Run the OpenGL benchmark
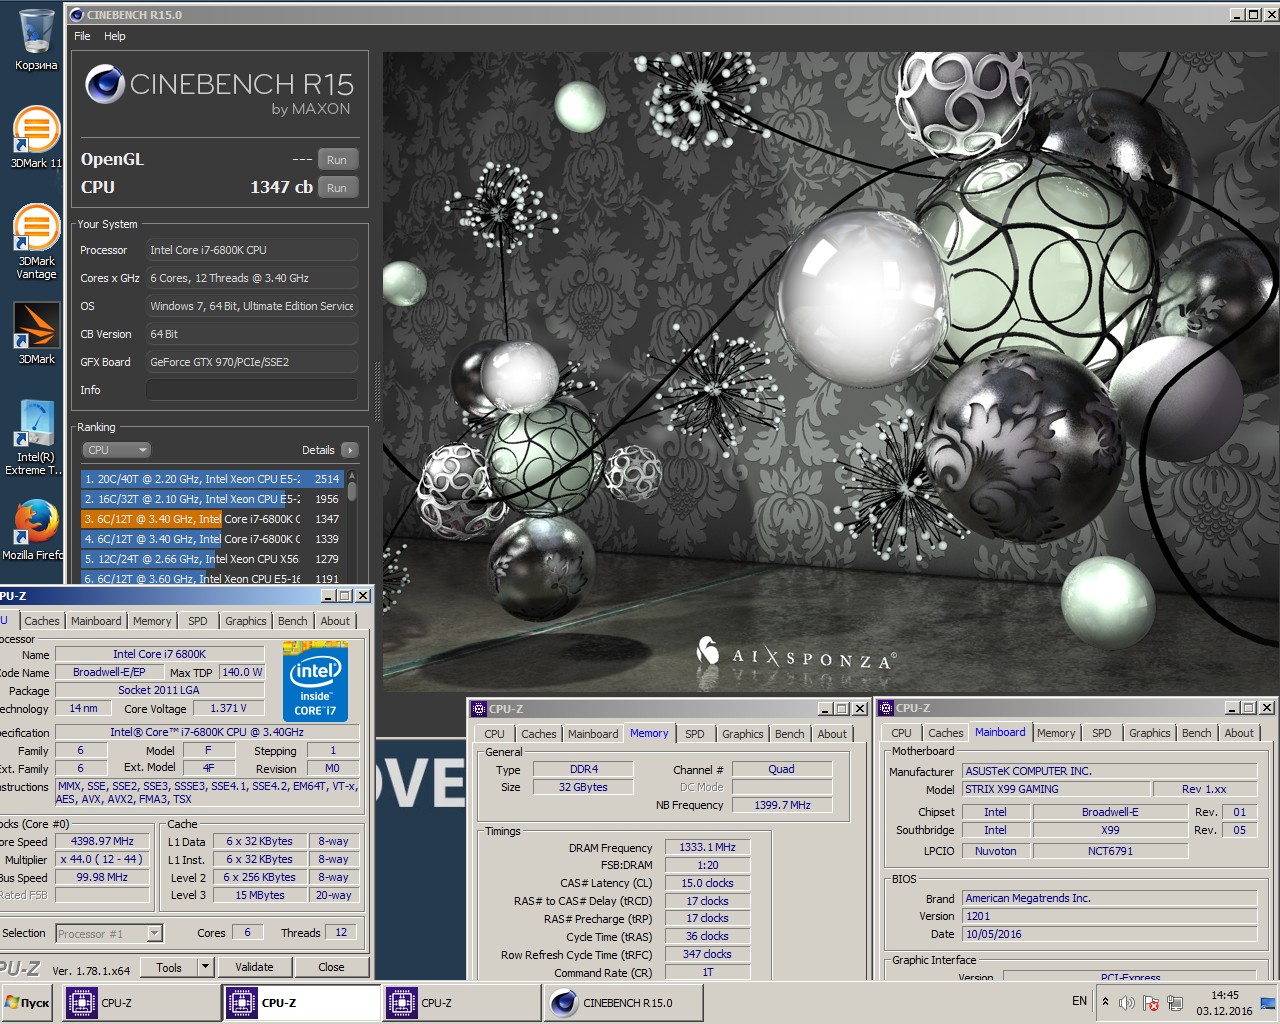Image resolution: width=1280 pixels, height=1024 pixels. pos(337,160)
